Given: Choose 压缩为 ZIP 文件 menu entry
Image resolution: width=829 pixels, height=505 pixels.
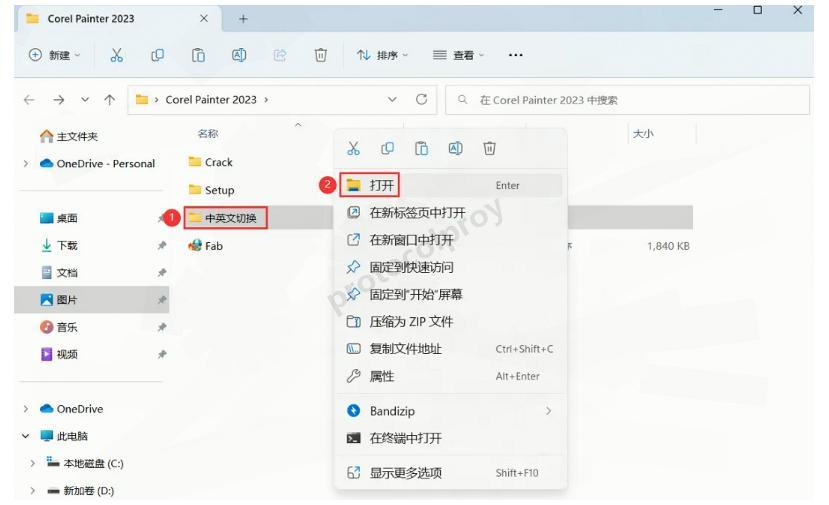Looking at the screenshot, I should [450, 322].
